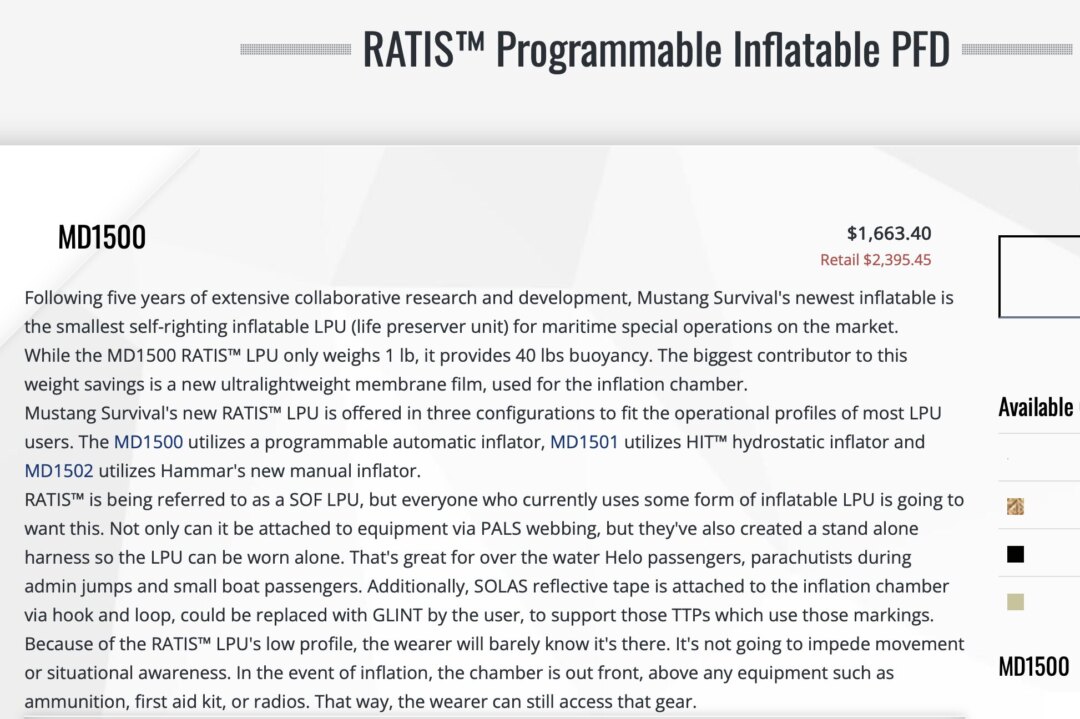Click the outlined box beside the price
This screenshot has width=1080, height=719.
coord(1039,276)
